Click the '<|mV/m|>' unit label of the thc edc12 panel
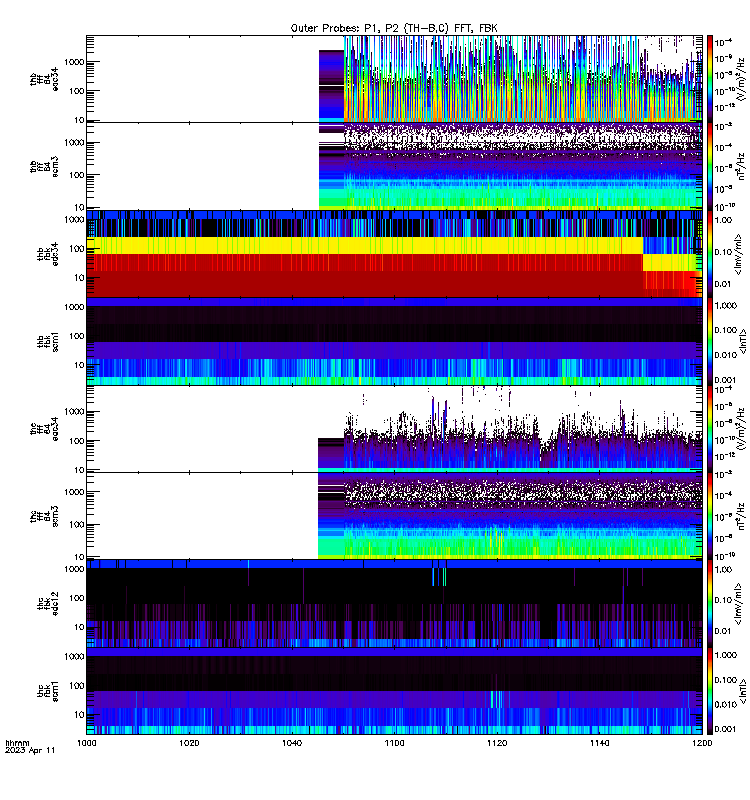The image size is (750, 800). 739,604
